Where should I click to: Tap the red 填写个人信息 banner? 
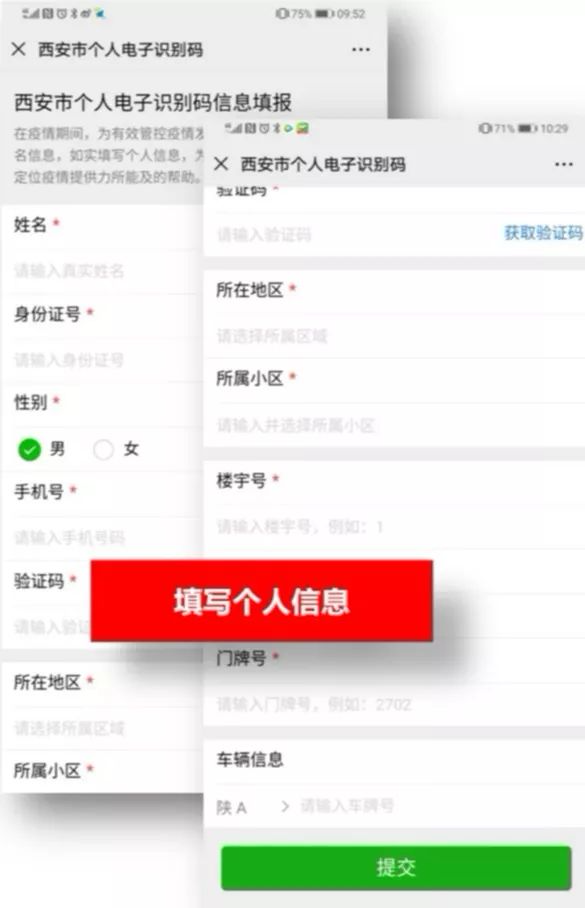262,601
